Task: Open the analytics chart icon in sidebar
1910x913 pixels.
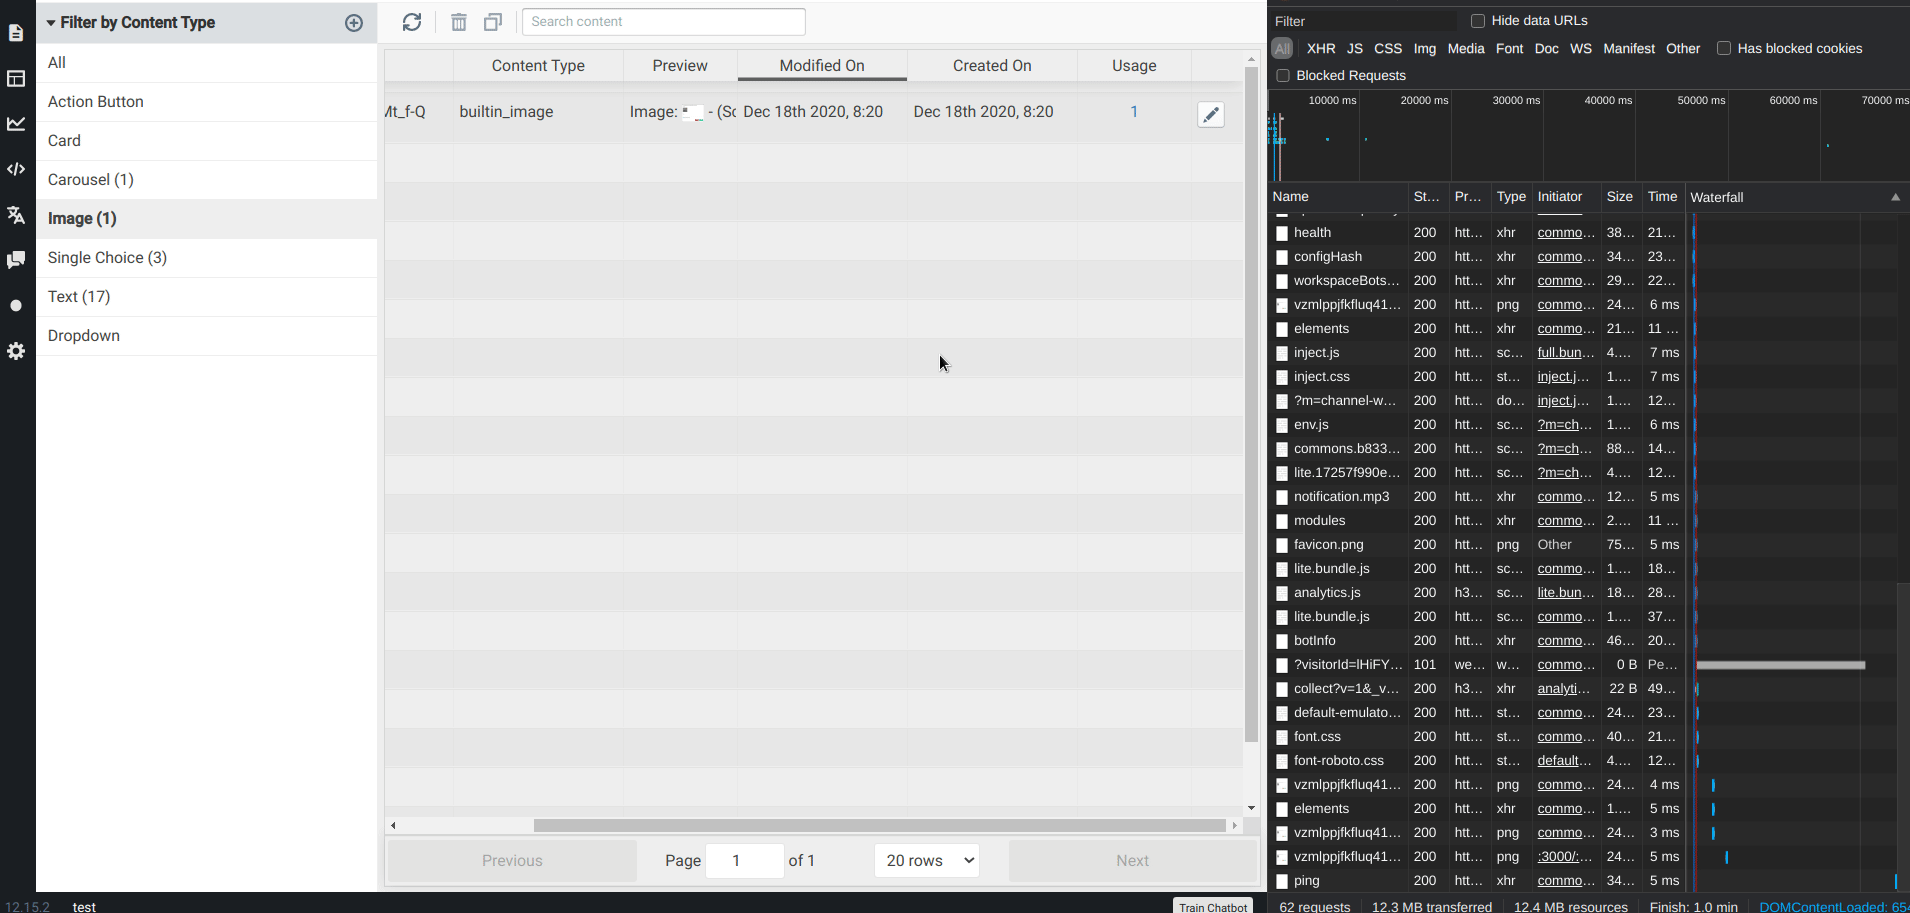Action: [x=16, y=124]
